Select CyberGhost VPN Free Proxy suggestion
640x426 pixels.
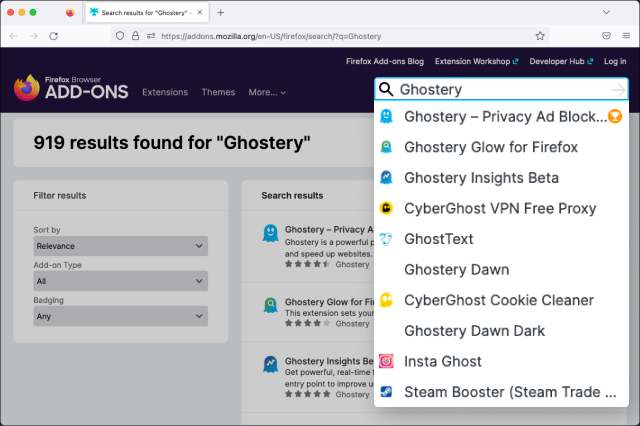coord(500,209)
